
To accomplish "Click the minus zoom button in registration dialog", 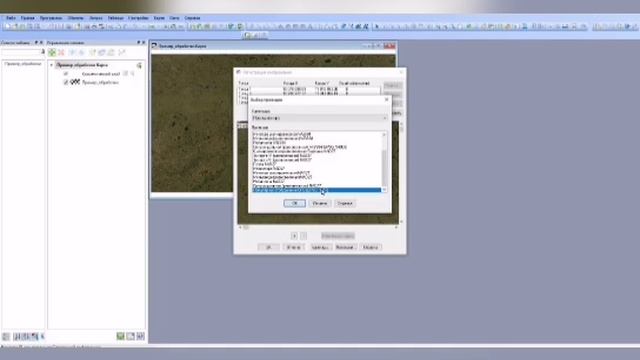I will pyautogui.click(x=303, y=236).
